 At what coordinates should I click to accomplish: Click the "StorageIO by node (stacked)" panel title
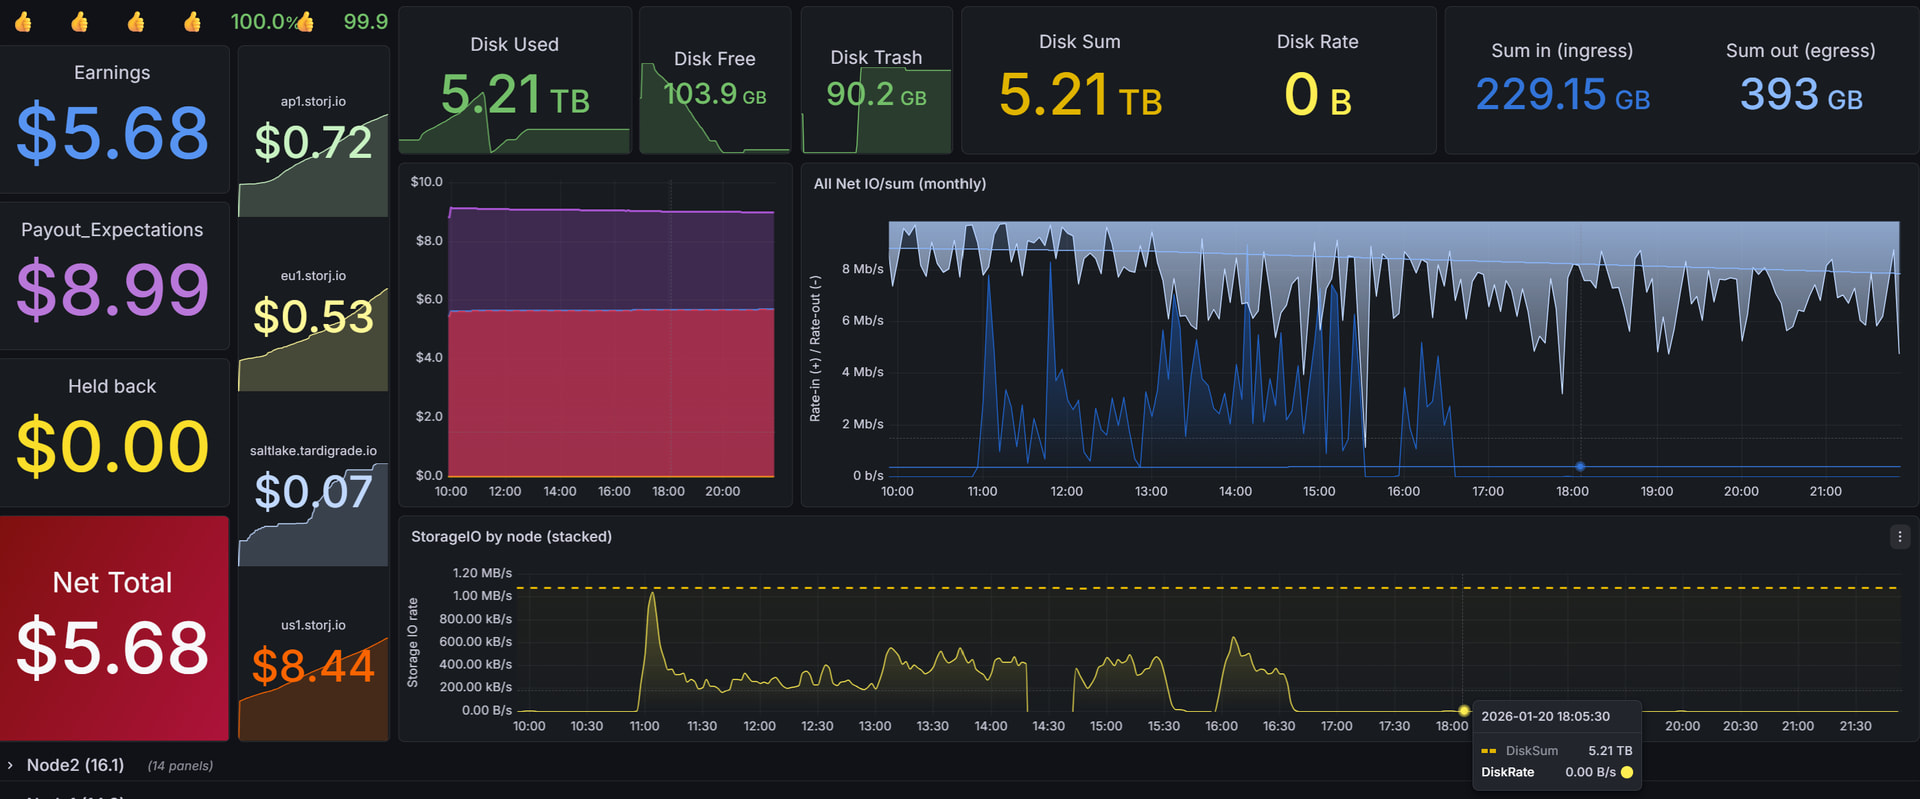pyautogui.click(x=511, y=537)
